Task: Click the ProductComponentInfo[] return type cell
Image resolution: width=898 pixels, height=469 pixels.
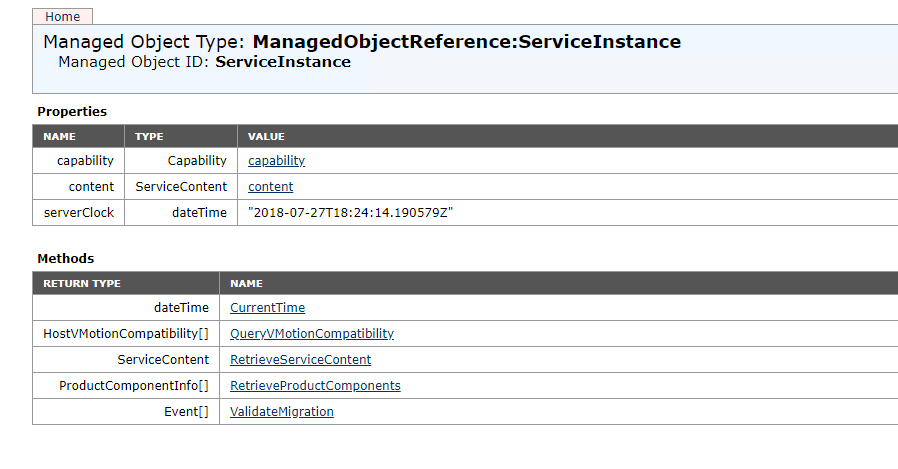Action: (126, 385)
